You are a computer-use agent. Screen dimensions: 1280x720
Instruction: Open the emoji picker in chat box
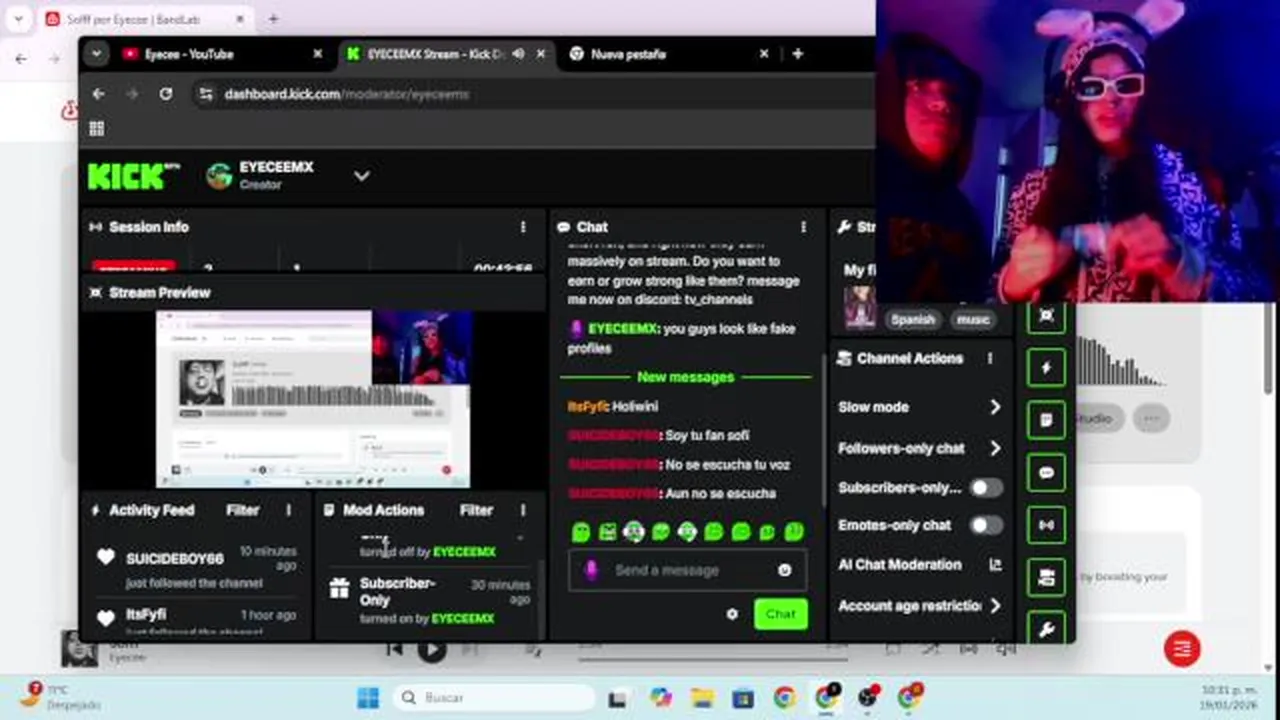pos(785,570)
